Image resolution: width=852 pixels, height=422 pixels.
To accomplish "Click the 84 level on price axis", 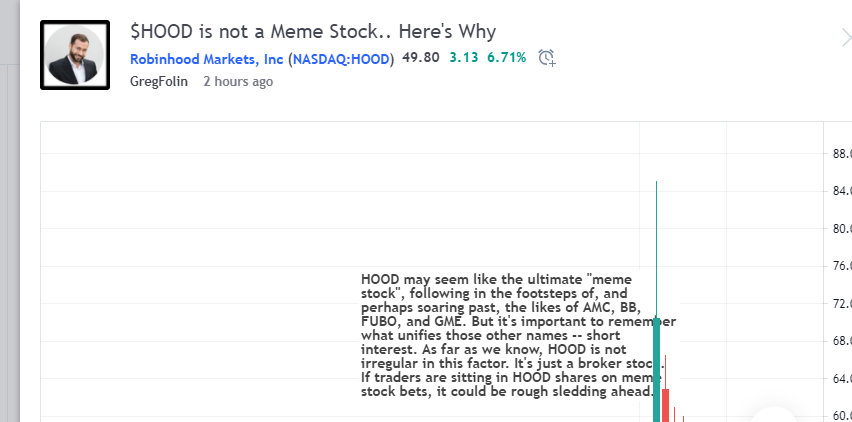I will [841, 190].
